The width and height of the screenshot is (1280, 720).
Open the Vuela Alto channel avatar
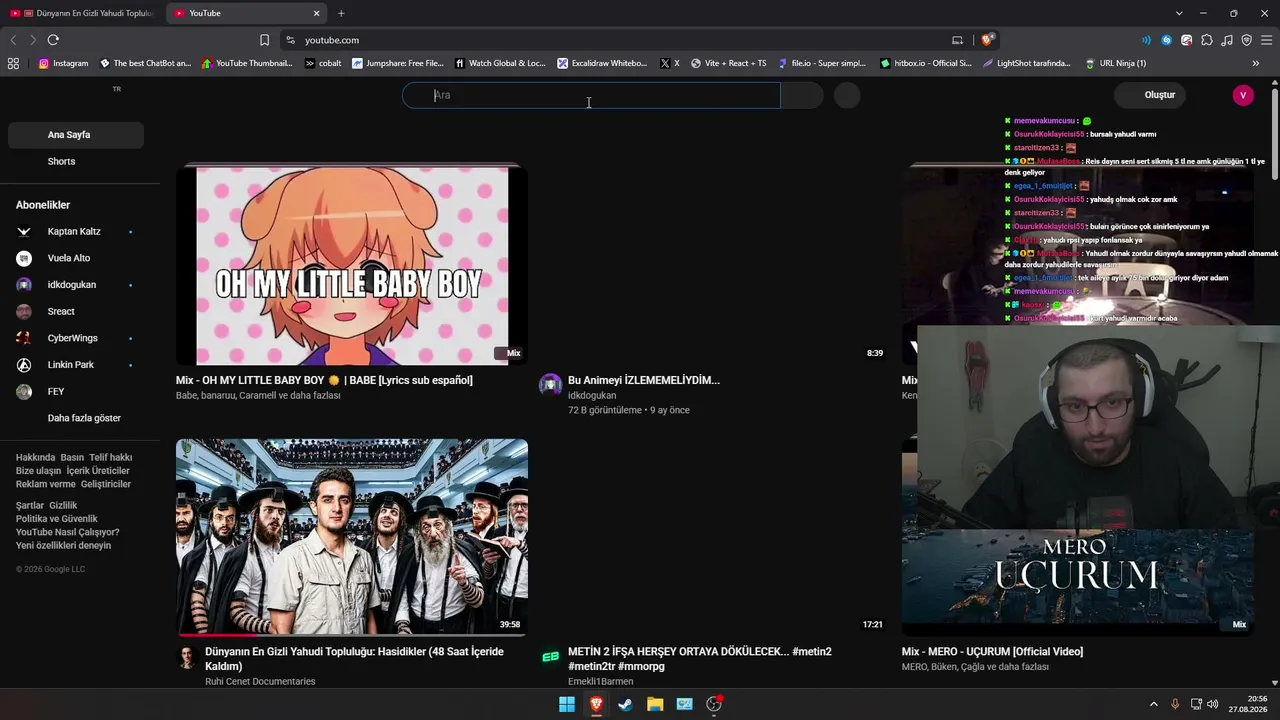[24, 258]
